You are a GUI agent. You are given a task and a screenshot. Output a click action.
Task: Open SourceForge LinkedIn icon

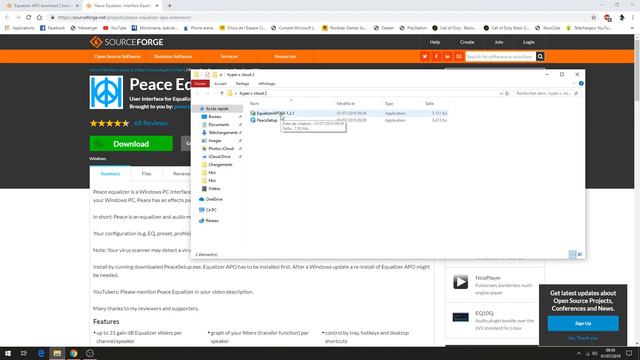[x=447, y=56]
